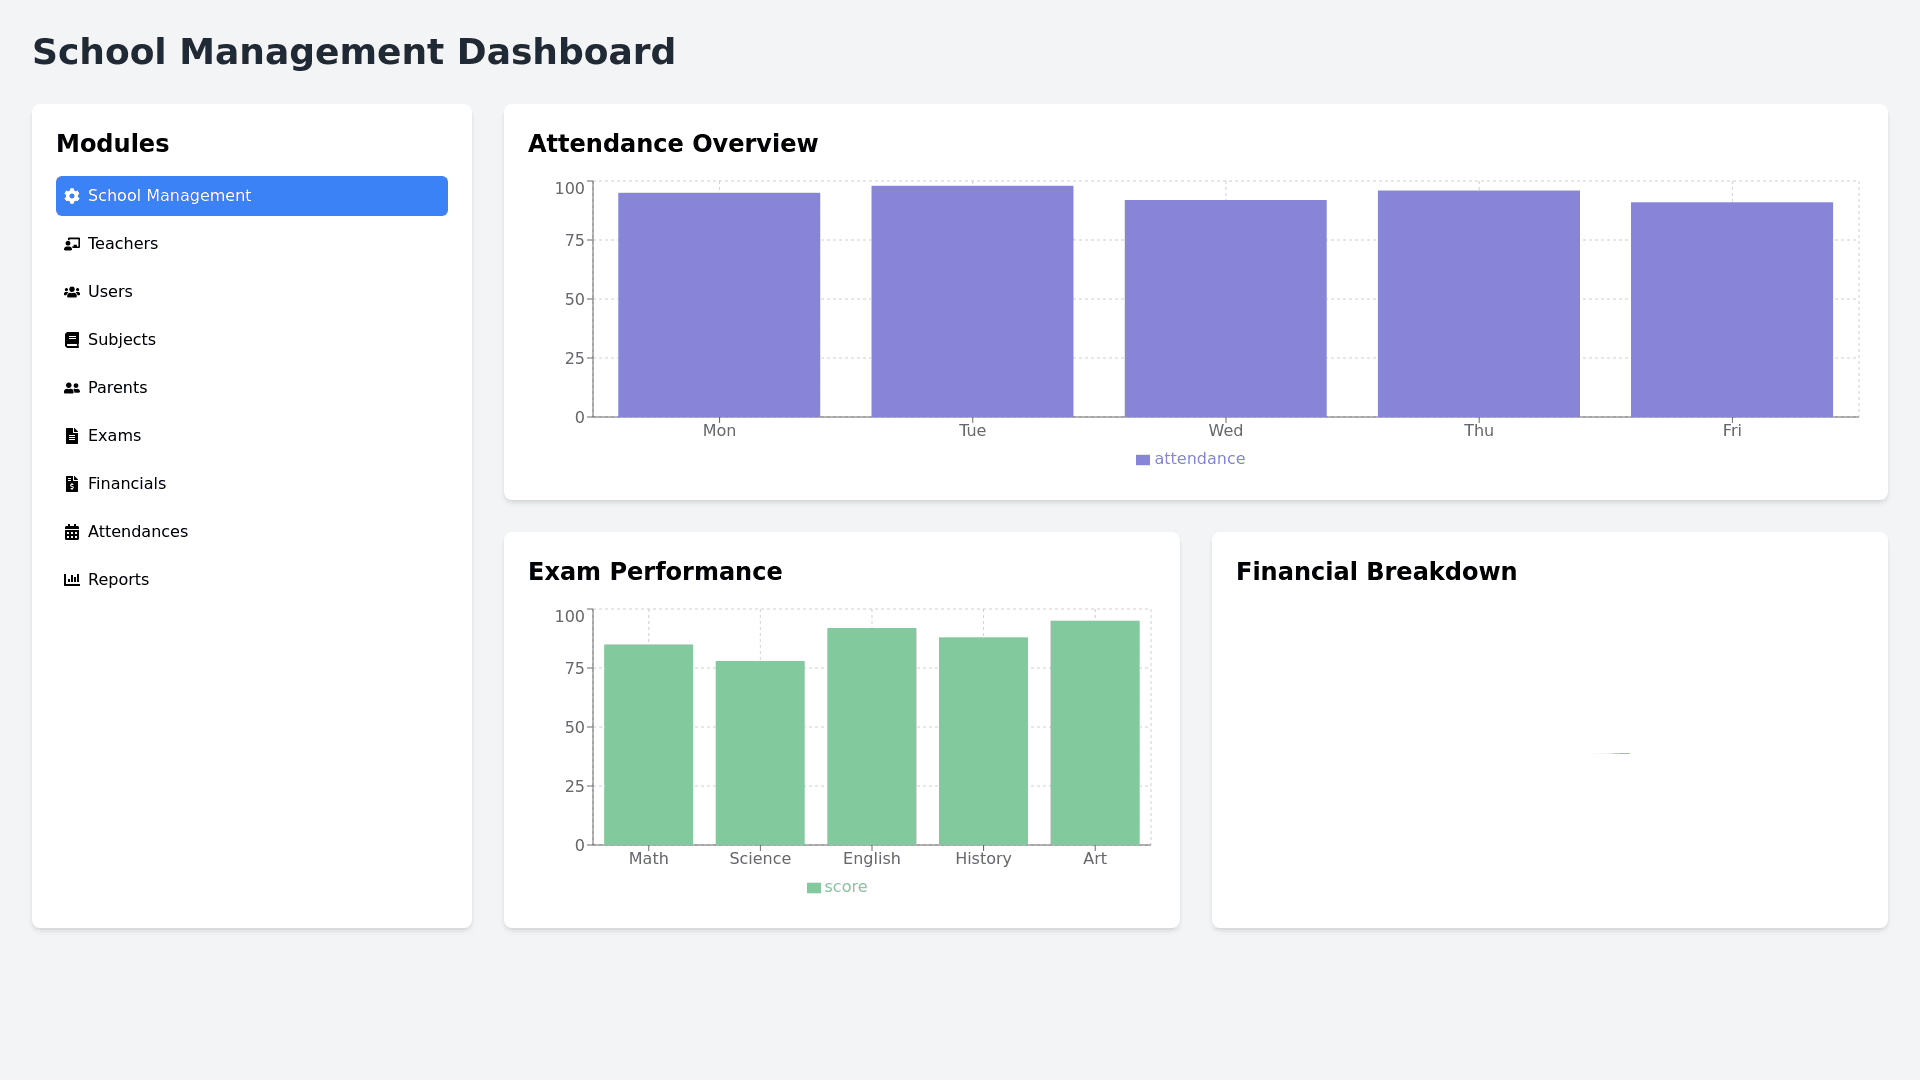Click the Science exam score bar
The height and width of the screenshot is (1080, 1920).
(x=760, y=752)
